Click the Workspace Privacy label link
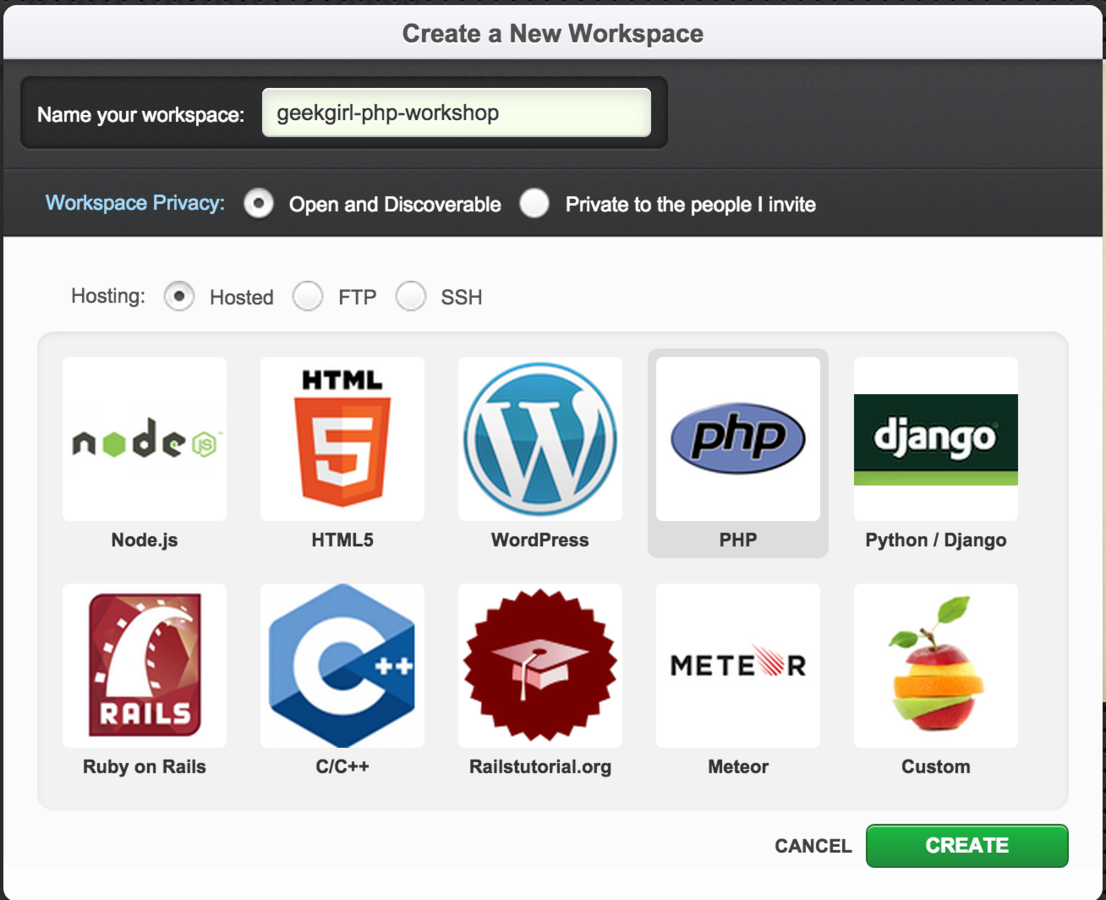Viewport: 1106px width, 900px height. tap(135, 203)
